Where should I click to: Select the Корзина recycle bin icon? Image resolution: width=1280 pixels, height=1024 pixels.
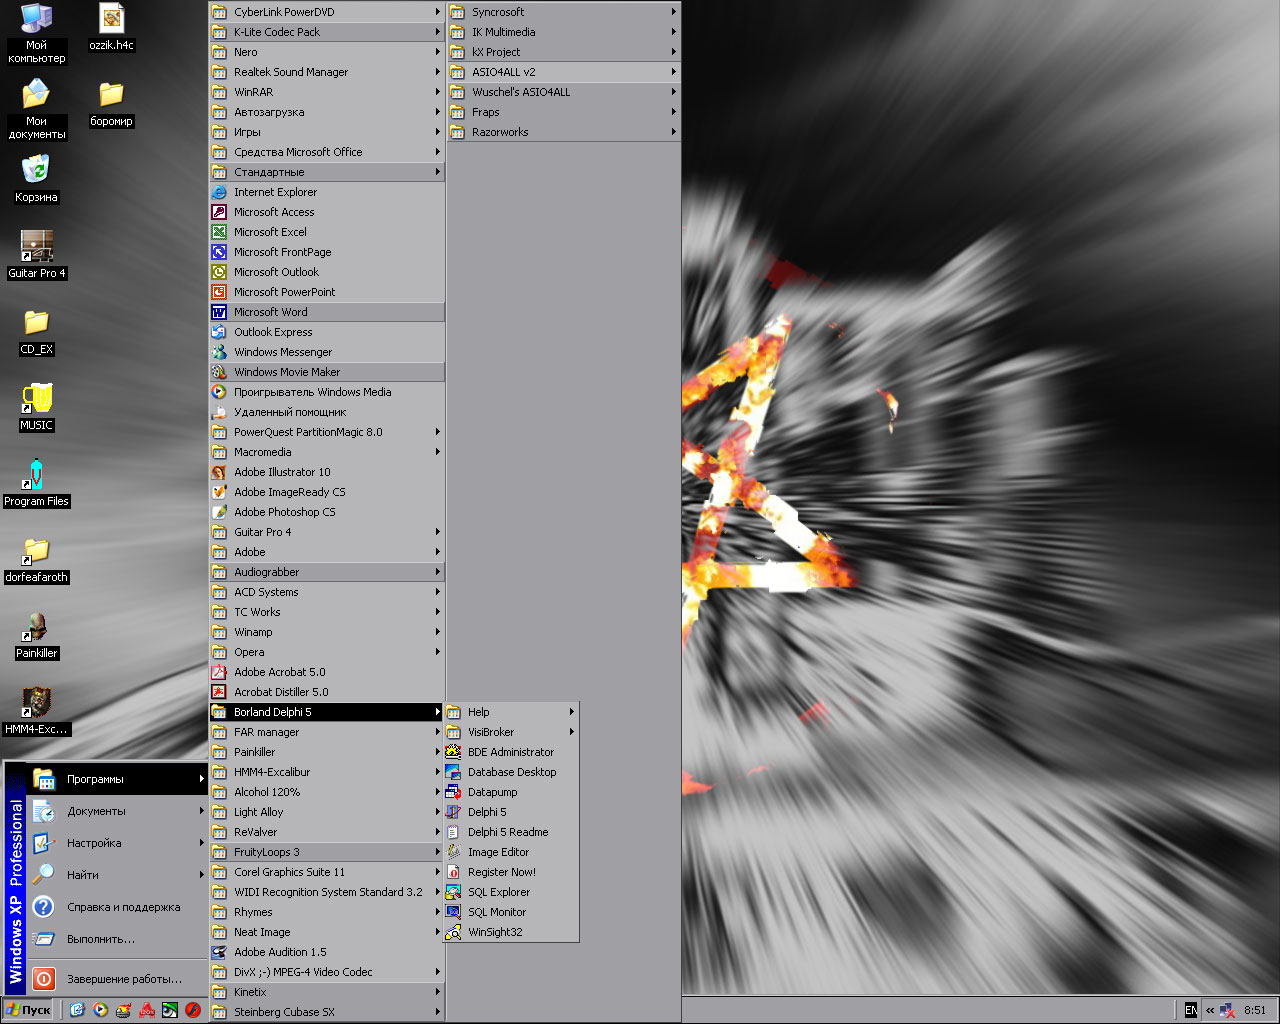pyautogui.click(x=37, y=178)
